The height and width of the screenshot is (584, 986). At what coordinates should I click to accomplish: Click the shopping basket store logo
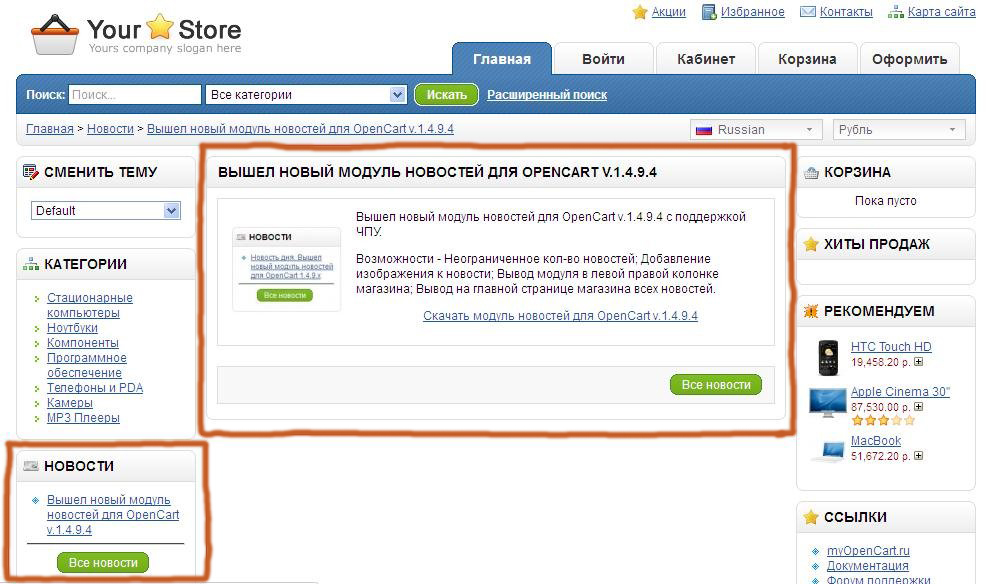[x=55, y=35]
